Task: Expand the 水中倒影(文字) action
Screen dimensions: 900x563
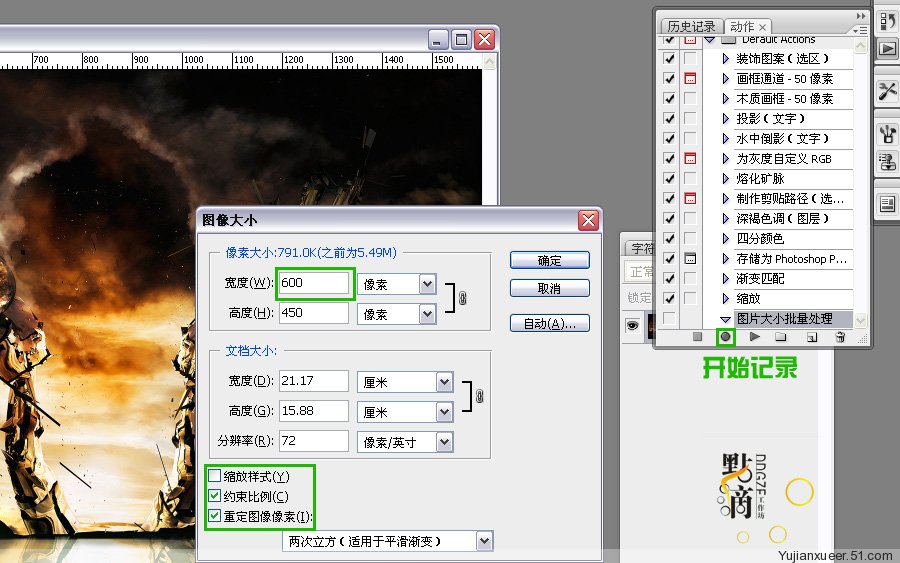Action: [x=726, y=138]
